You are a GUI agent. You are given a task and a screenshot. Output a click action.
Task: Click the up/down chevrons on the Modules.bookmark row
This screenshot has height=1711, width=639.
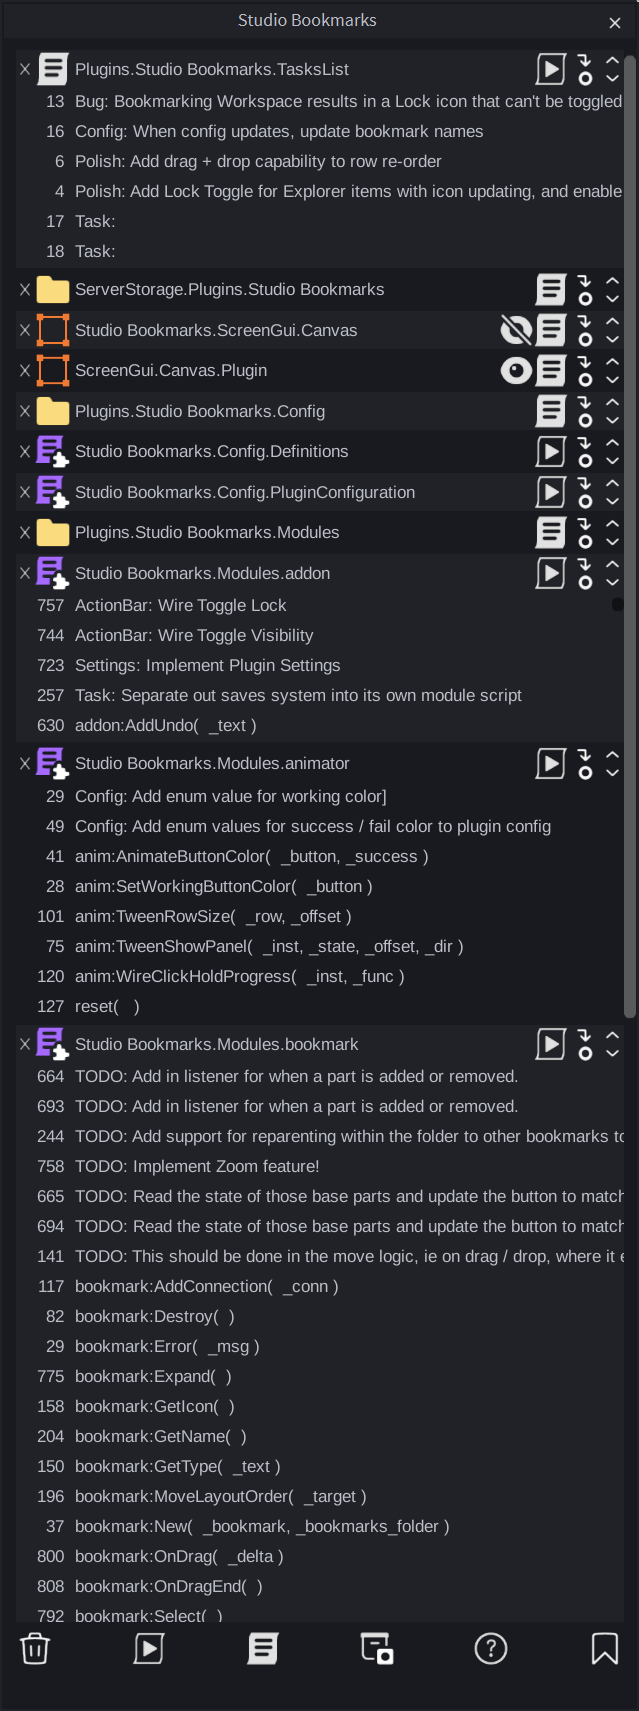612,1044
